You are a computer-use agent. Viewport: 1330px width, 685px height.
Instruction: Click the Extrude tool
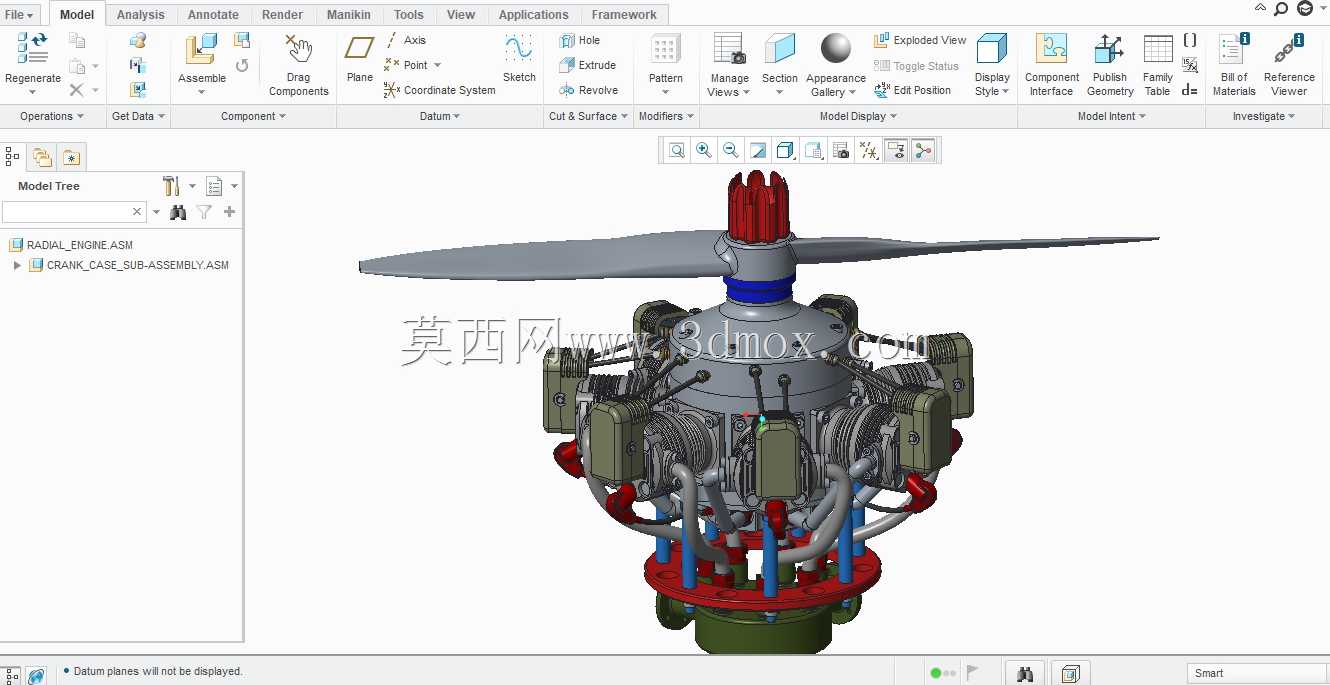588,65
